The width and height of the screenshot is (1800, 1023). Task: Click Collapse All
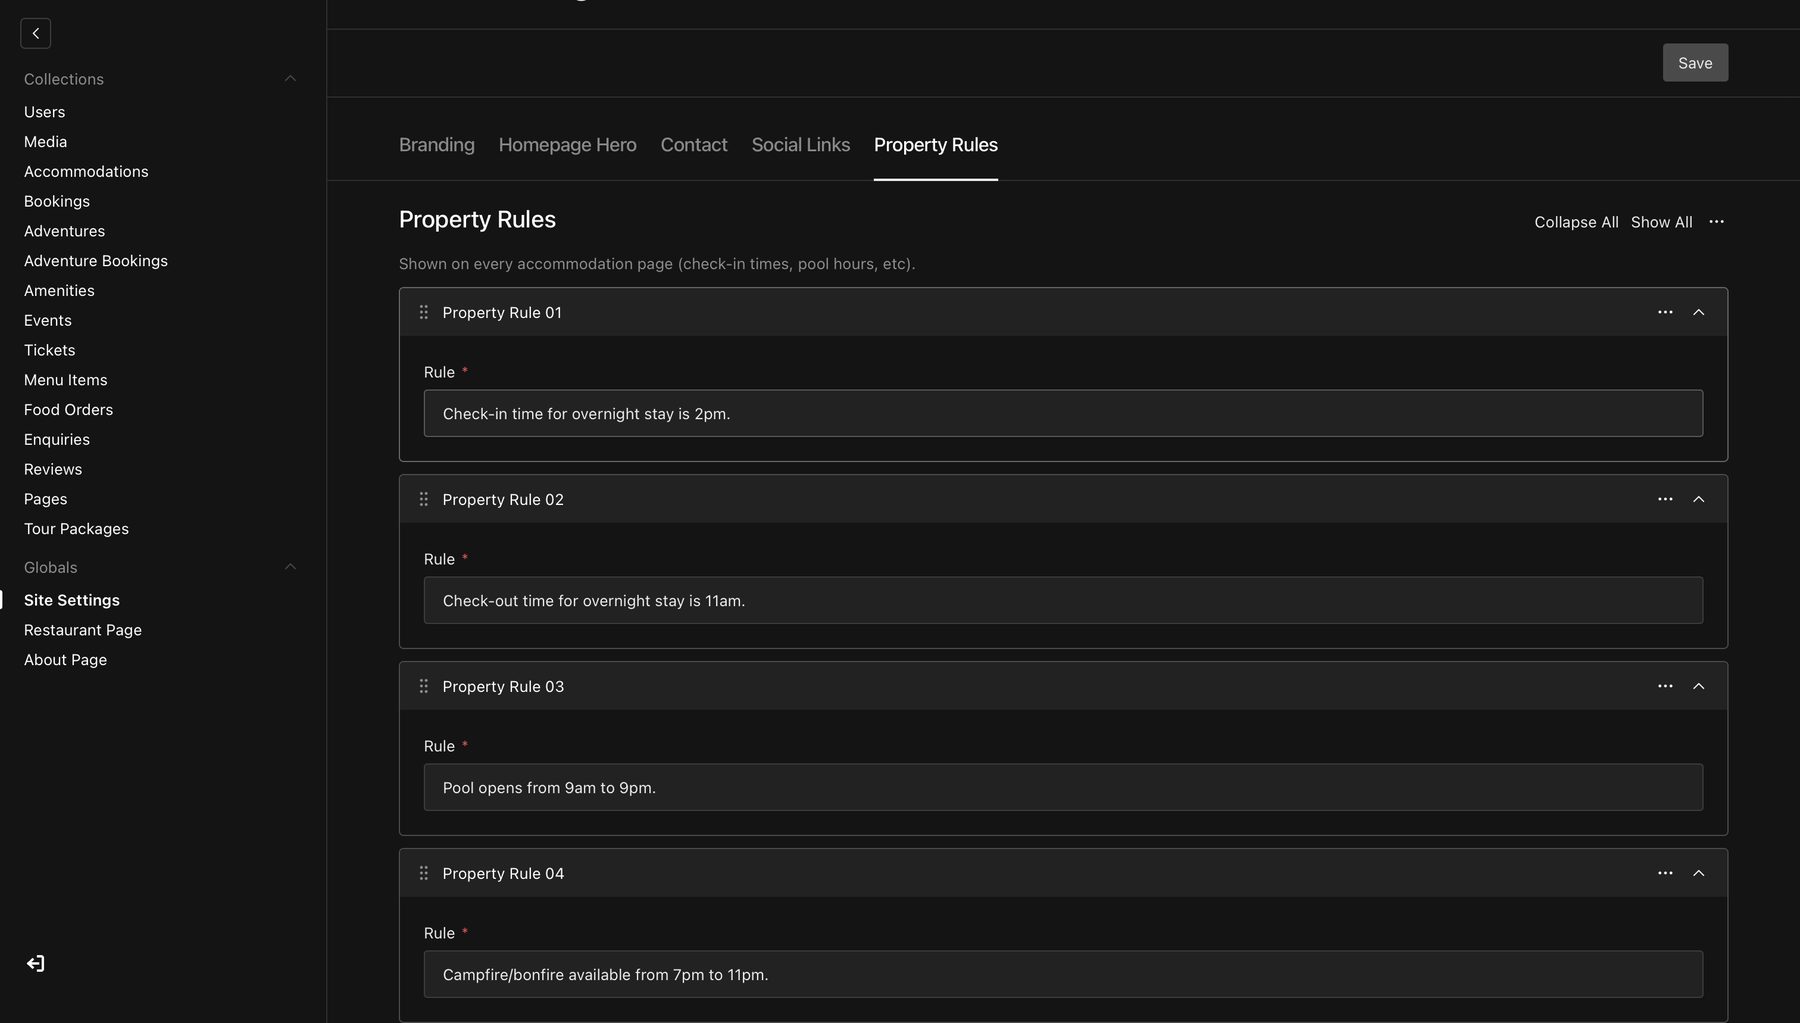pos(1576,222)
